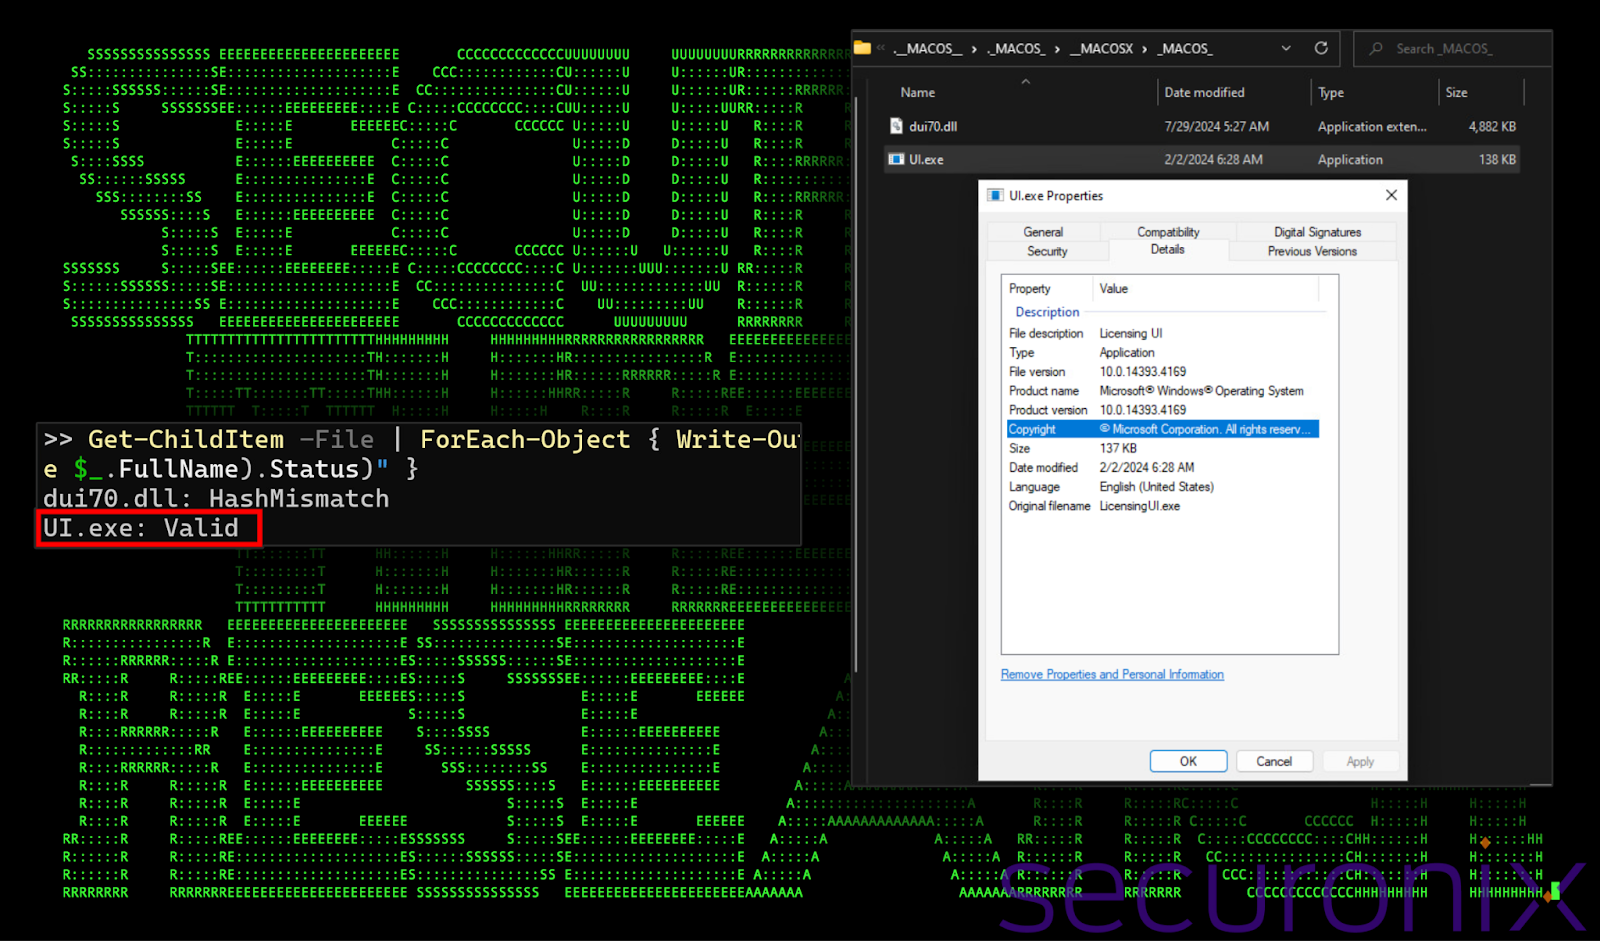Click the date 7/29/2024 5:27 AM cell
Image resolution: width=1600 pixels, height=941 pixels.
(1216, 126)
